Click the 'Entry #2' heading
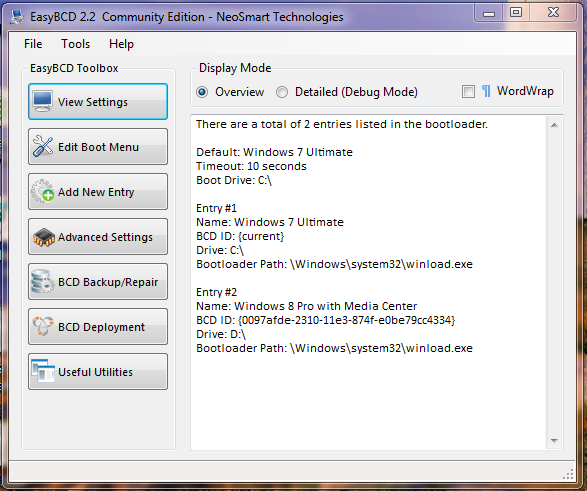The width and height of the screenshot is (587, 491). click(x=216, y=292)
